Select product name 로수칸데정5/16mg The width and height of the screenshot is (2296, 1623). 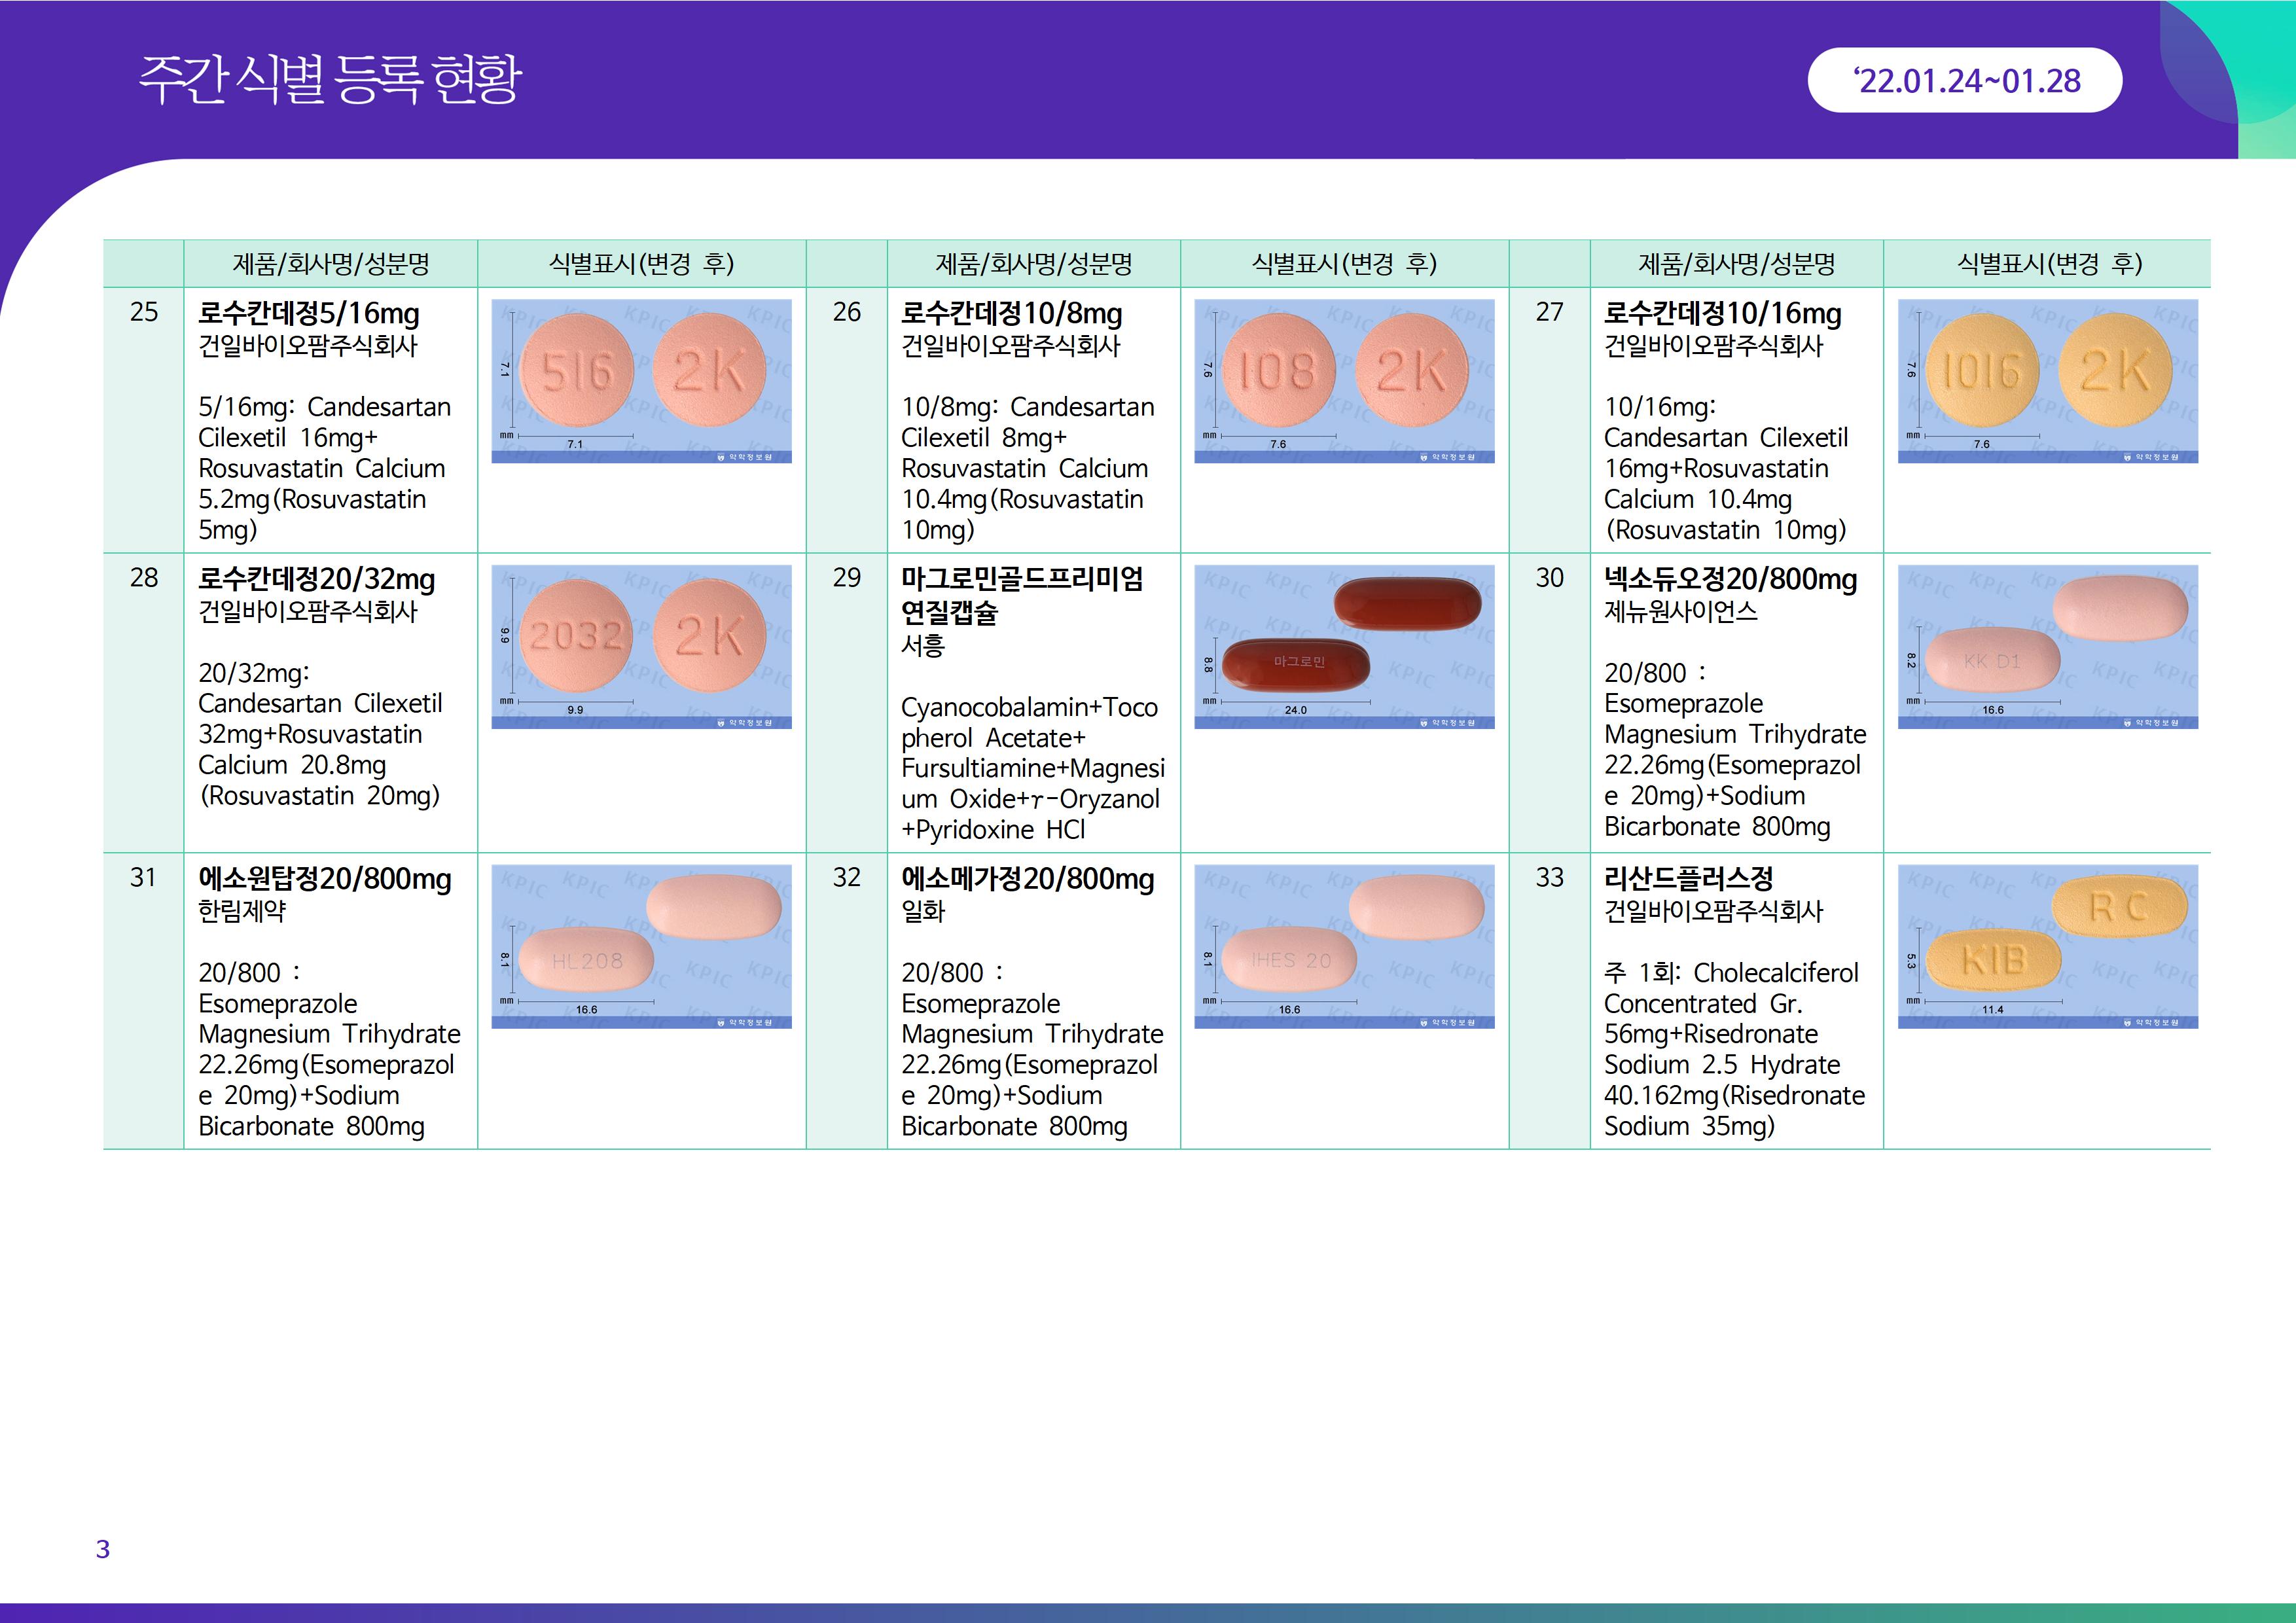click(x=309, y=314)
